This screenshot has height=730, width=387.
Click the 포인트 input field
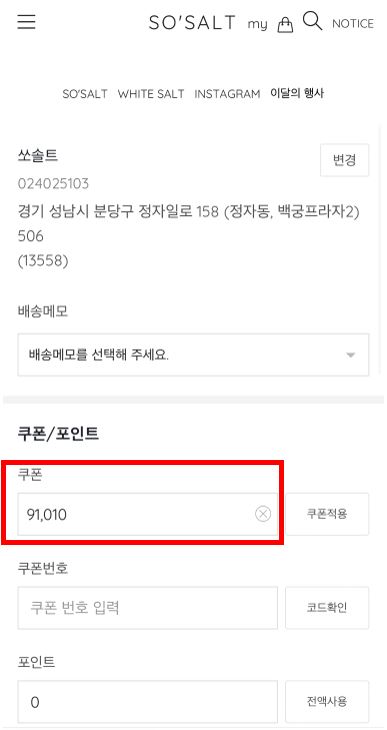[148, 701]
